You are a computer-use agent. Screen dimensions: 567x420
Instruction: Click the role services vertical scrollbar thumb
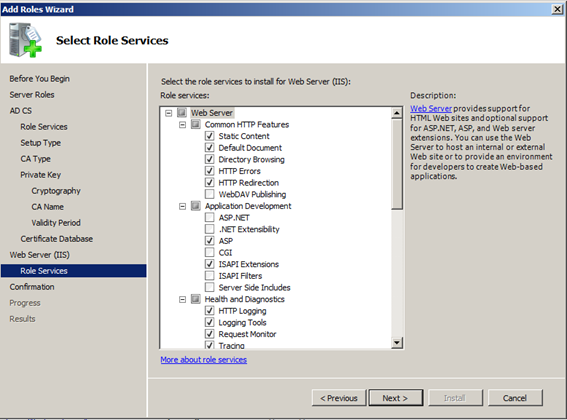[x=397, y=164]
